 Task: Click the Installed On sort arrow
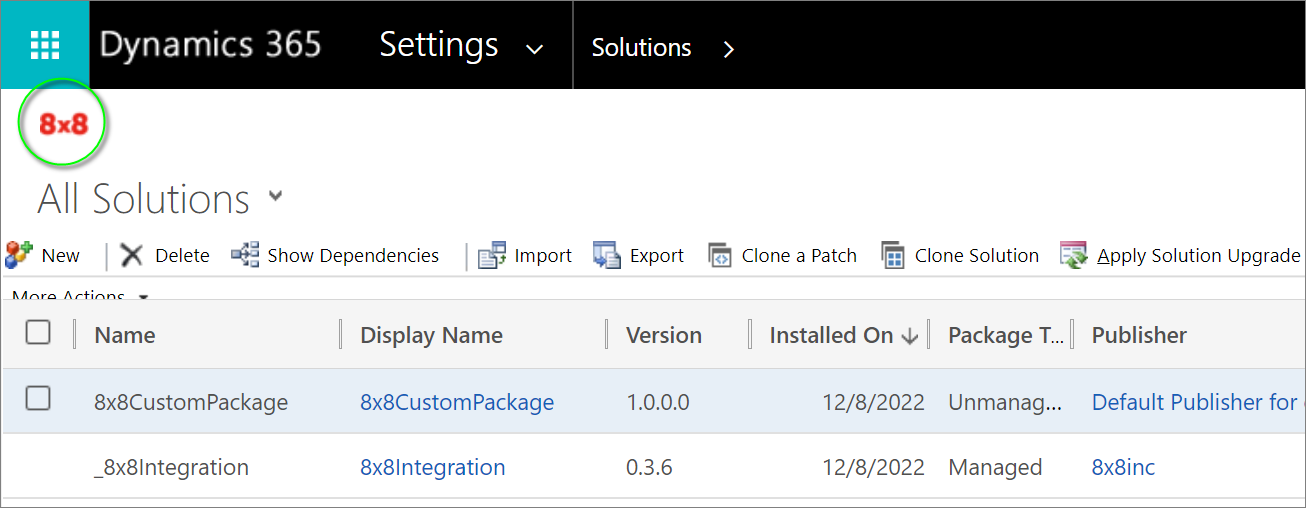click(910, 336)
